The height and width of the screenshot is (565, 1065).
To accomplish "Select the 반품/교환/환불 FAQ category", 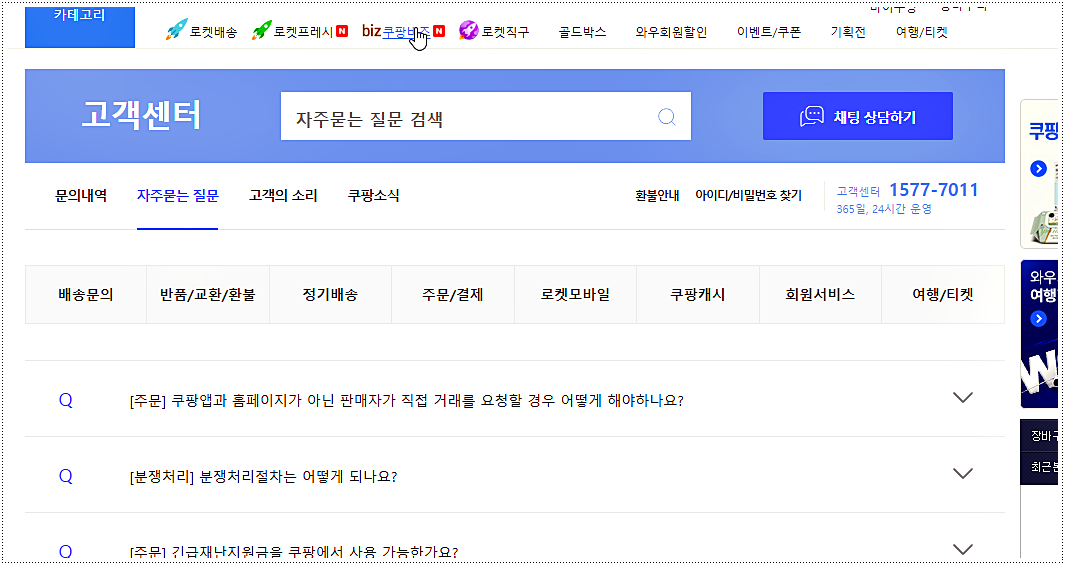I will pos(208,295).
